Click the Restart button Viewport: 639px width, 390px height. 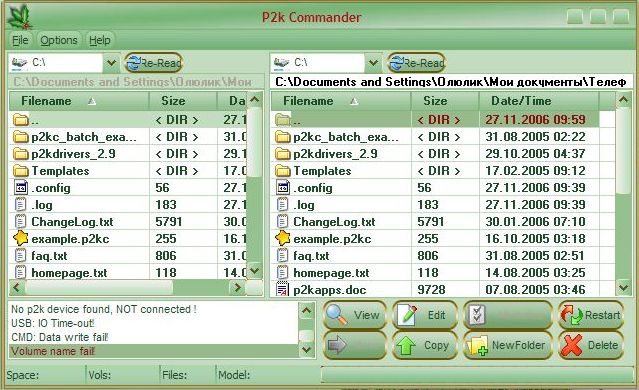(591, 315)
